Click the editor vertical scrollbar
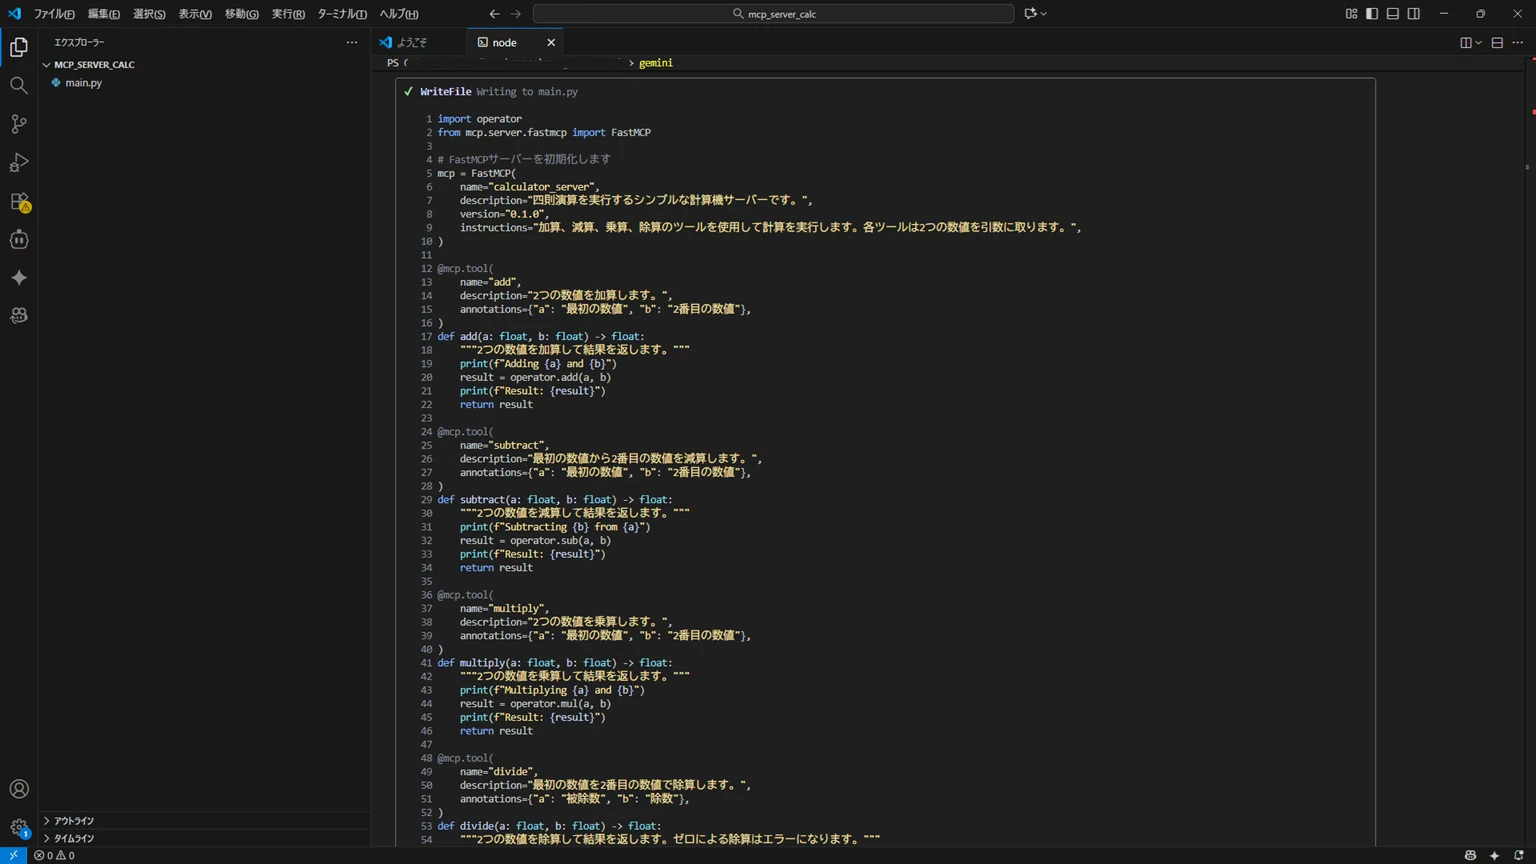The image size is (1536, 864). (x=1530, y=450)
